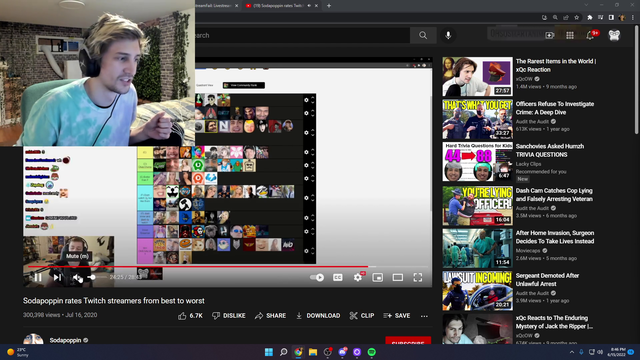
Task: Open the YouTube apps grid
Action: pyautogui.click(x=570, y=36)
